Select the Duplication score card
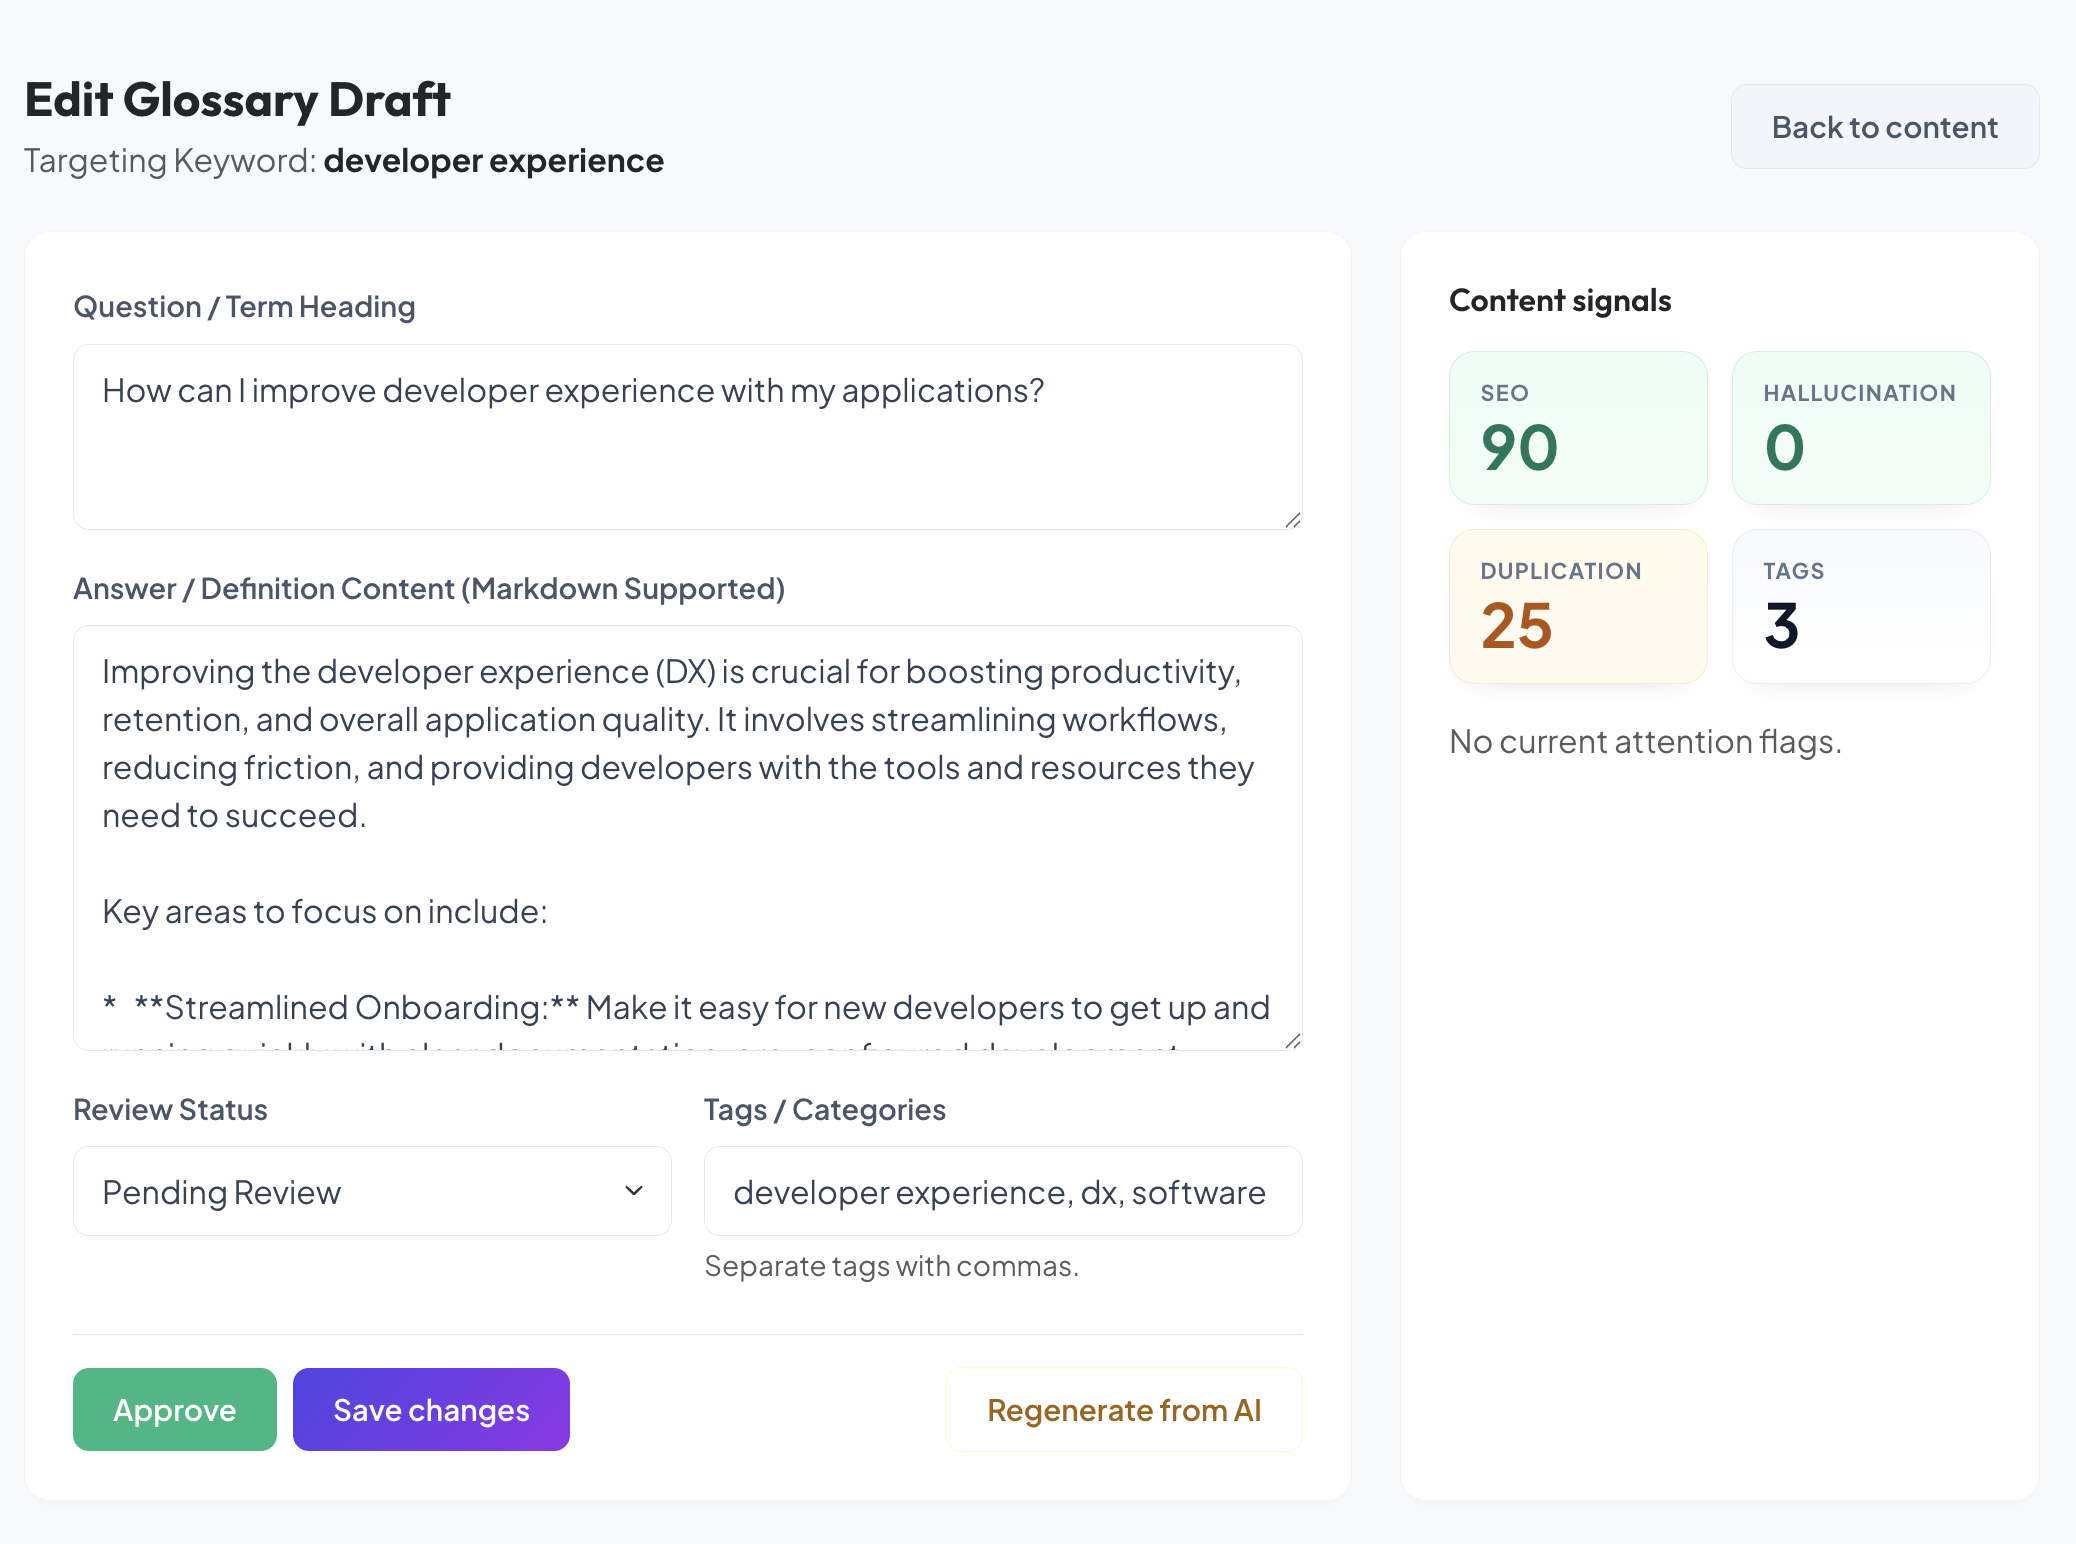 (1578, 606)
